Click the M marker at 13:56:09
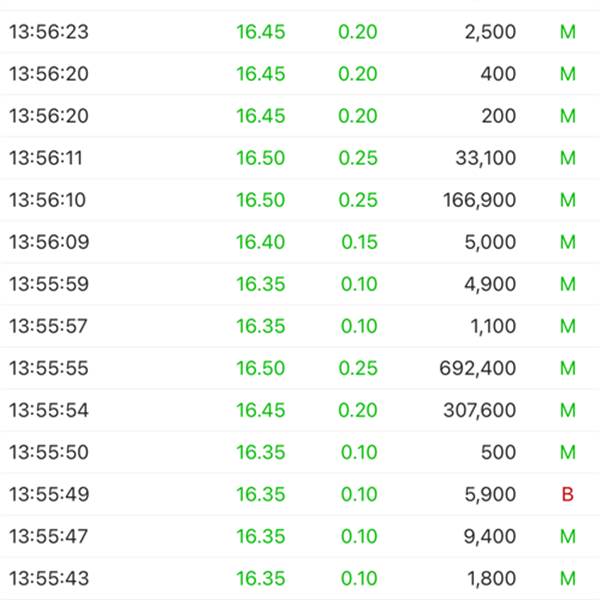The width and height of the screenshot is (600, 600). (567, 242)
